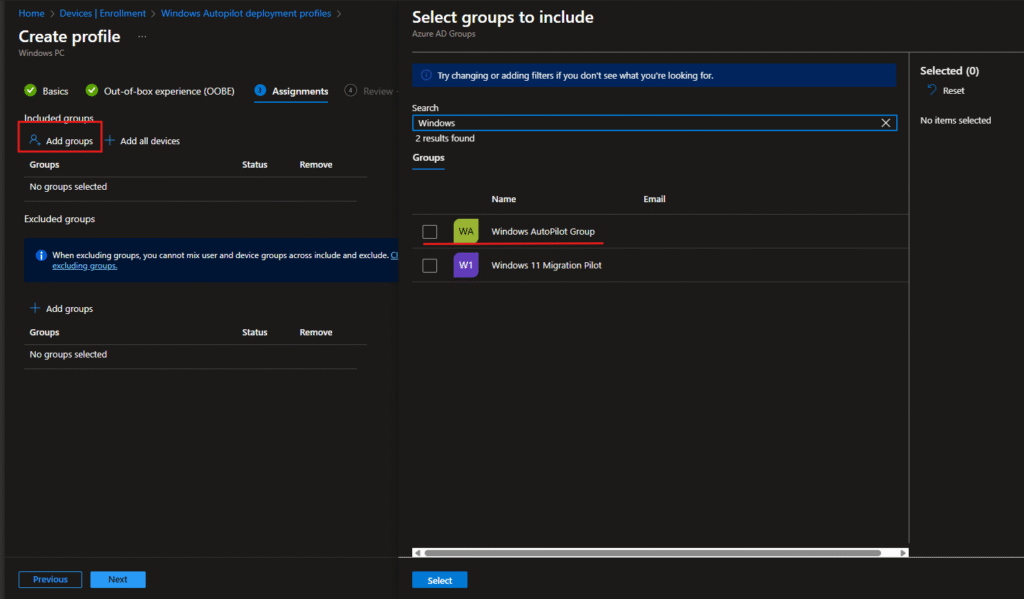
Task: Click the Previous button
Action: click(x=50, y=579)
